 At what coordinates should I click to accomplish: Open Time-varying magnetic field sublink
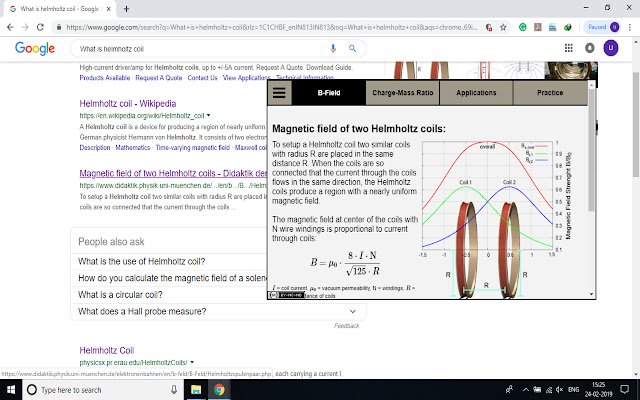click(193, 147)
